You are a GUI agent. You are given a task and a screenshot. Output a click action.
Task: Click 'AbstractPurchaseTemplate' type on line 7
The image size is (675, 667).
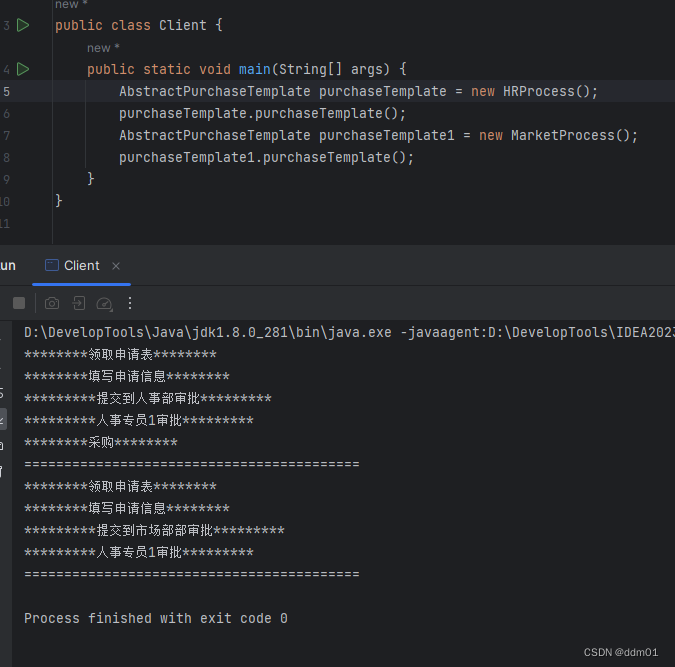(x=214, y=135)
